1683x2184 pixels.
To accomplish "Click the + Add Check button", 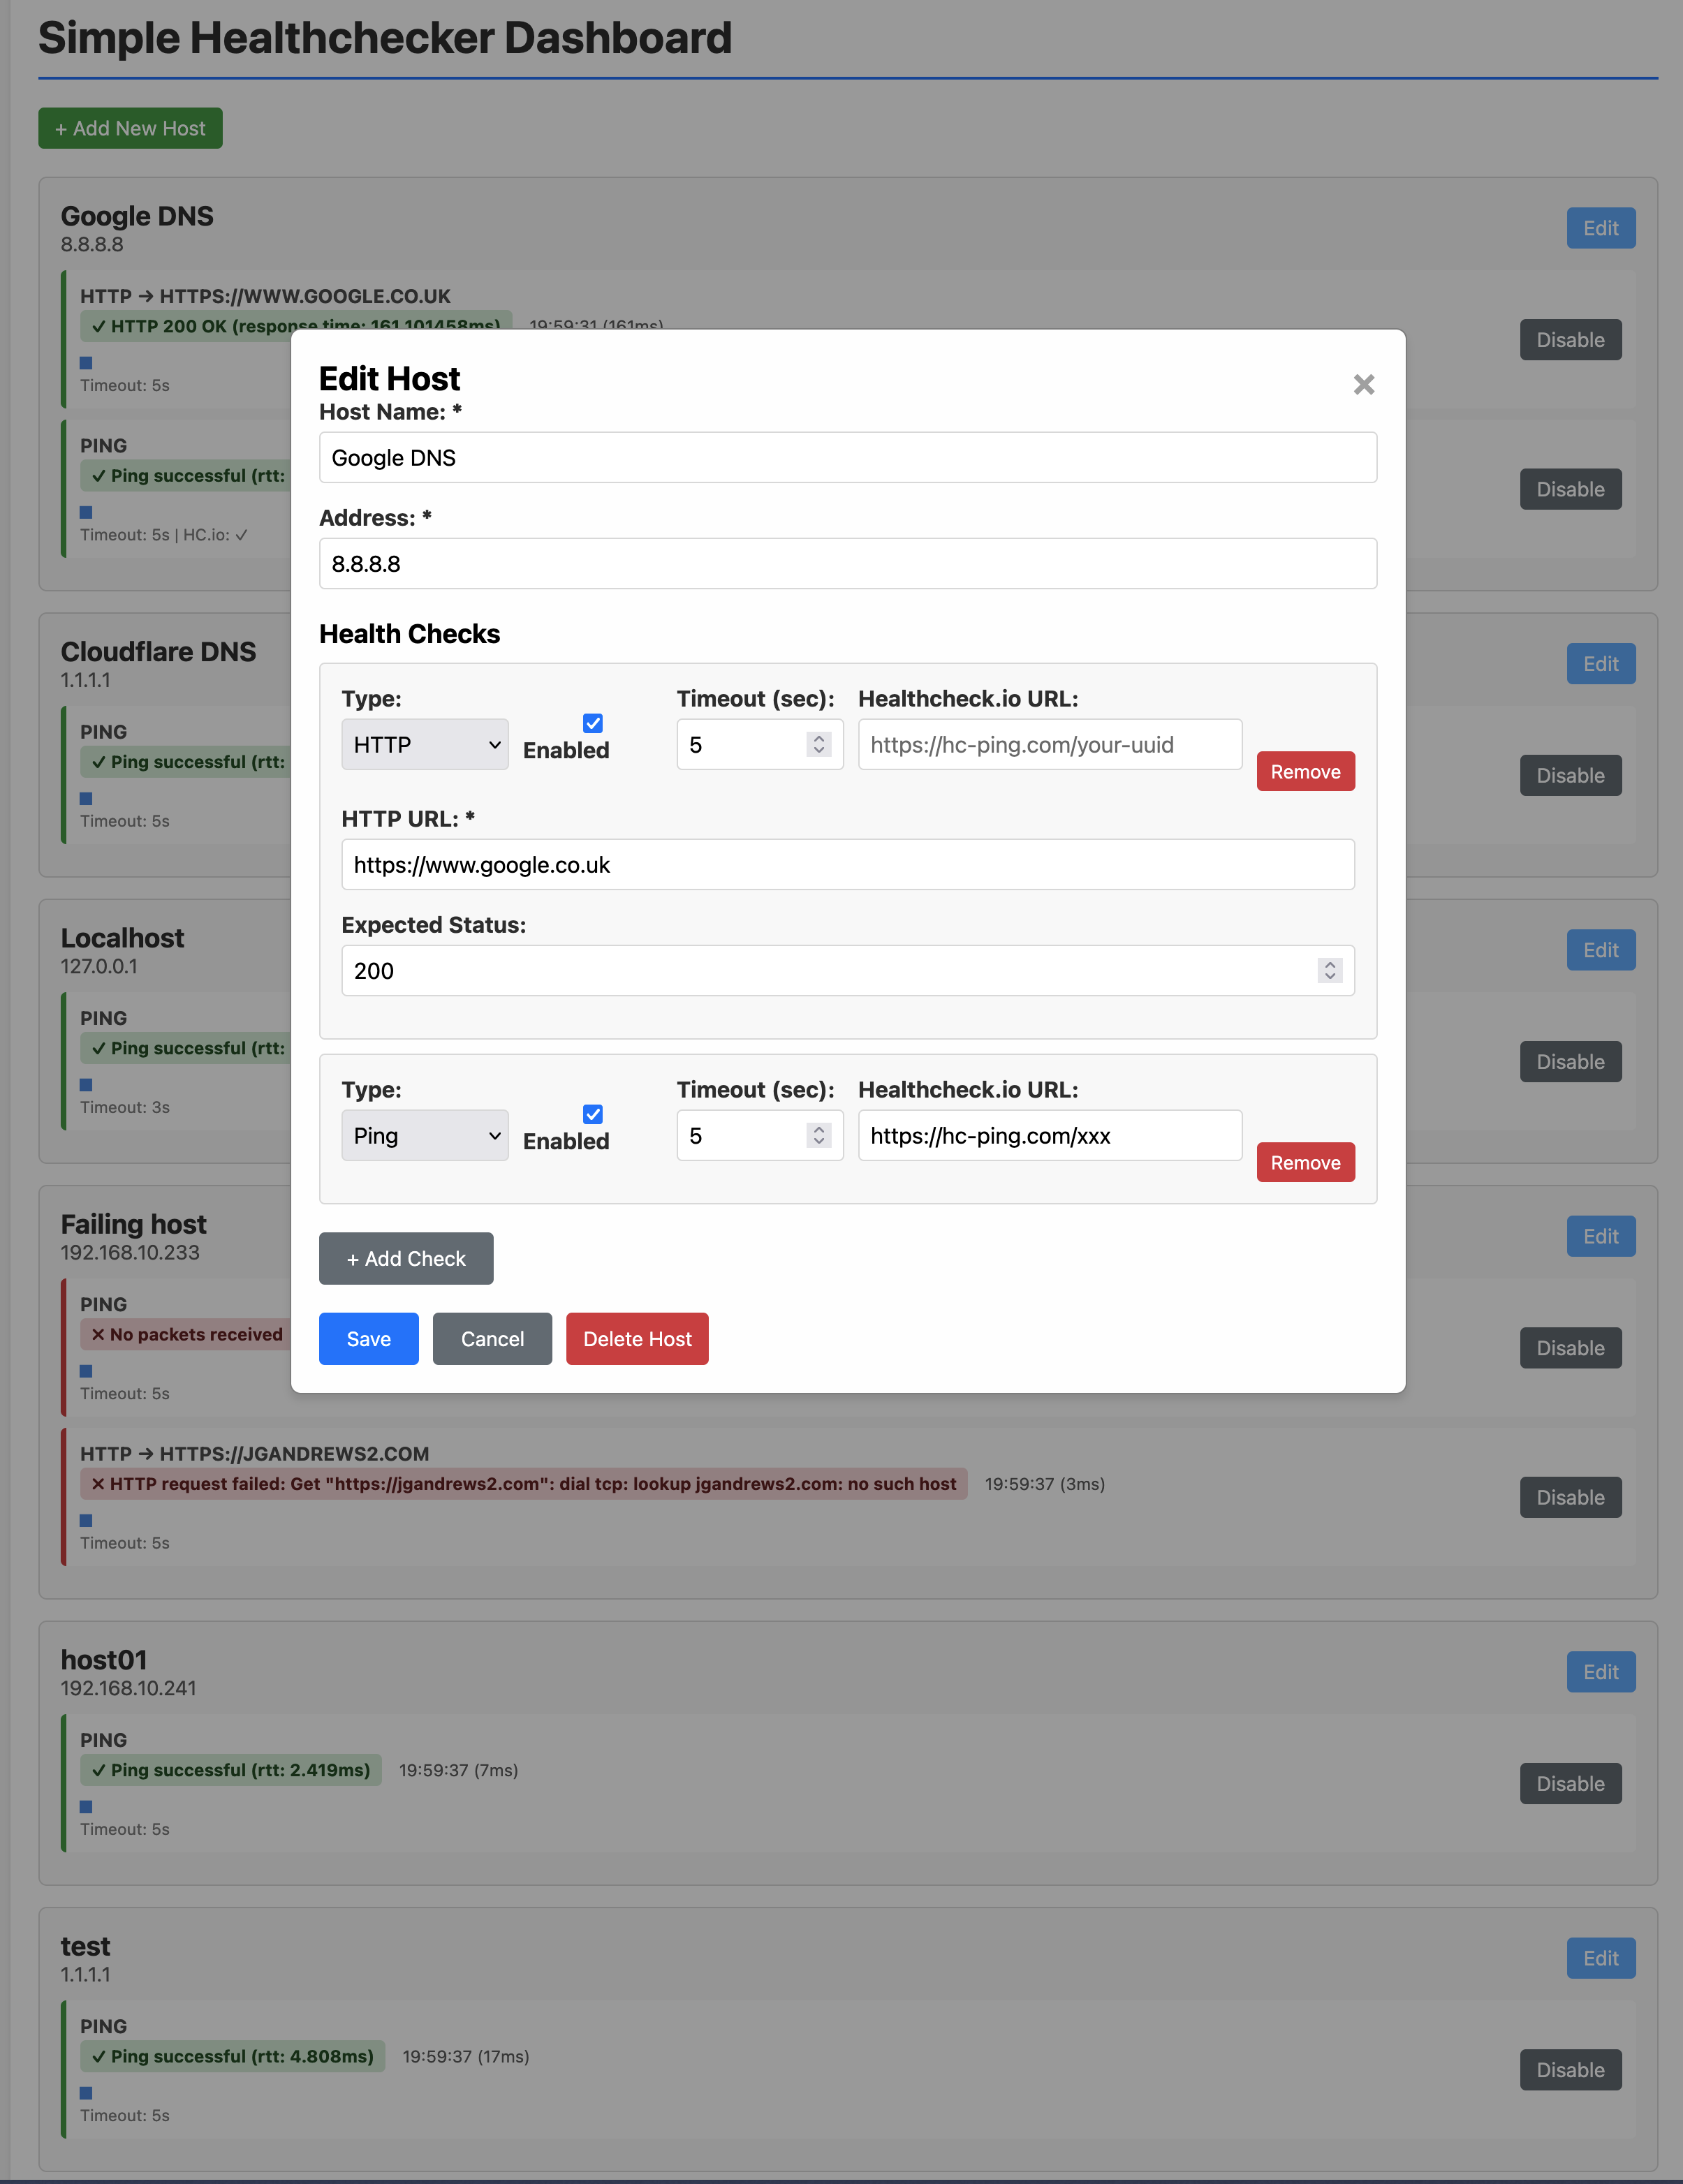I will 406,1259.
